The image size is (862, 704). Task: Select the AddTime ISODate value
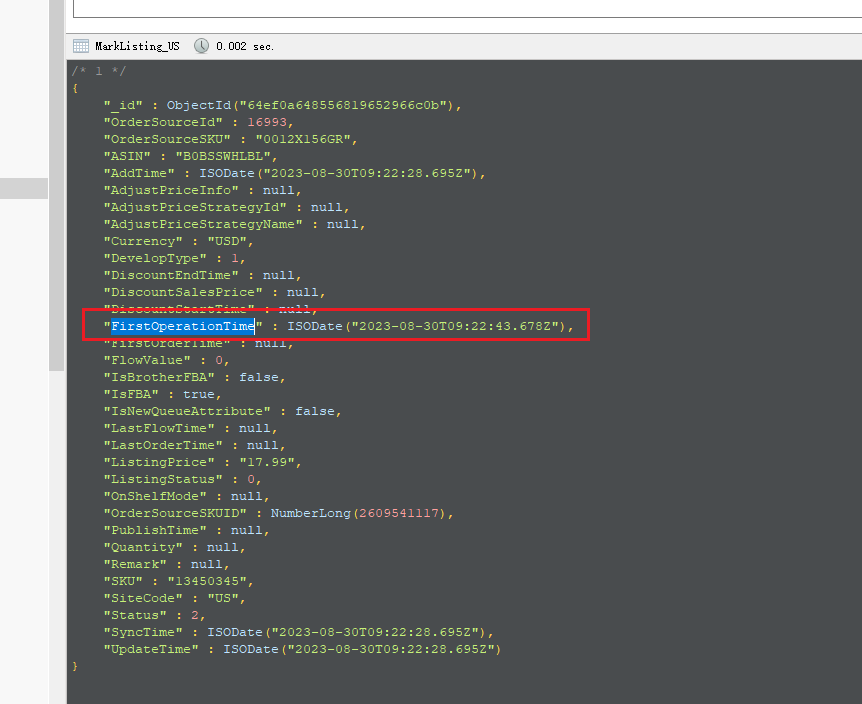coord(339,173)
